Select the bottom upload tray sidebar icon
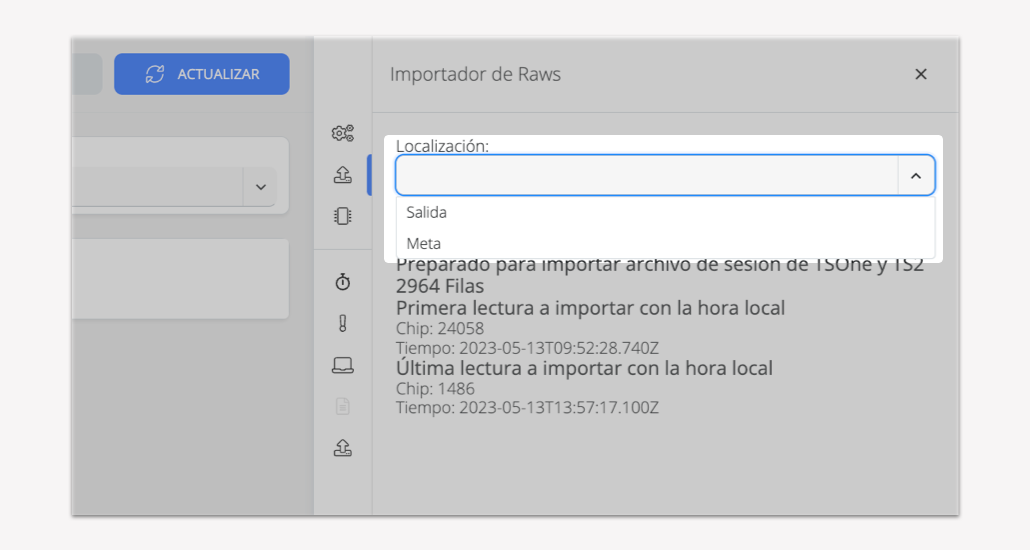Screen dimensions: 1030x550 [342, 447]
